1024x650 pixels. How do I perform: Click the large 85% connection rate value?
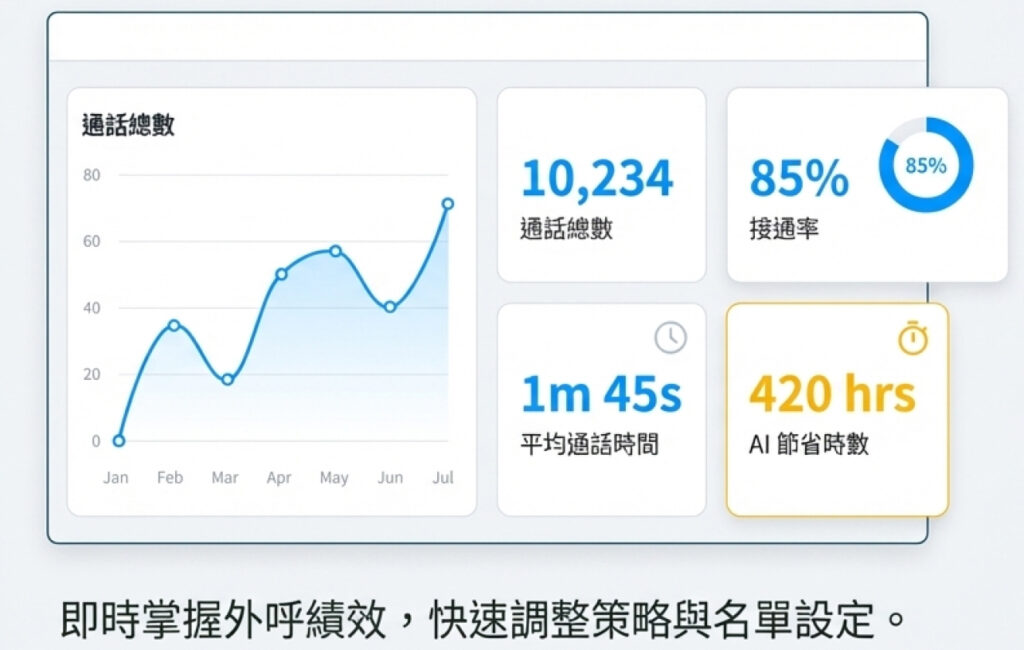pyautogui.click(x=798, y=179)
